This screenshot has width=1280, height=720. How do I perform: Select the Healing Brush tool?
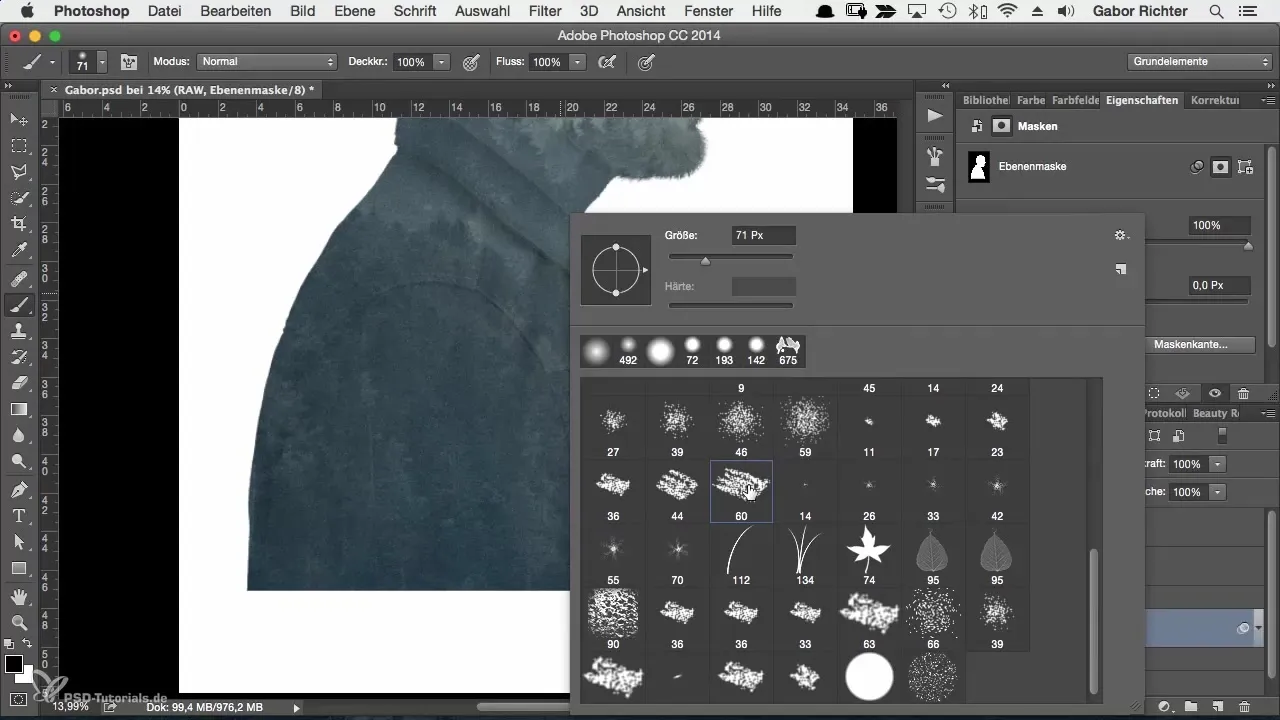click(19, 279)
